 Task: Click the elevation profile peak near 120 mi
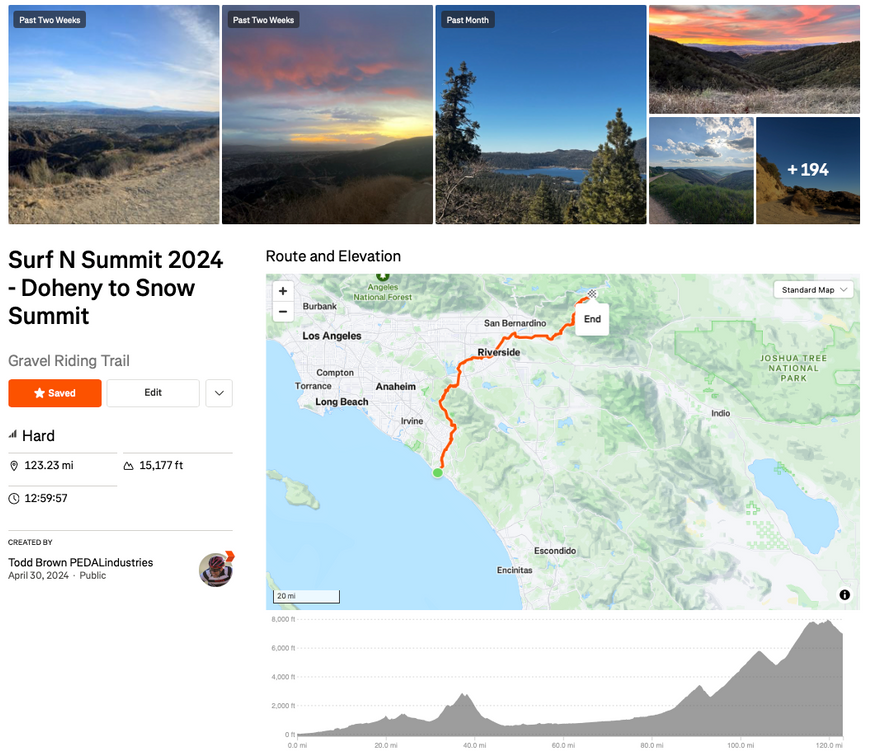click(827, 623)
